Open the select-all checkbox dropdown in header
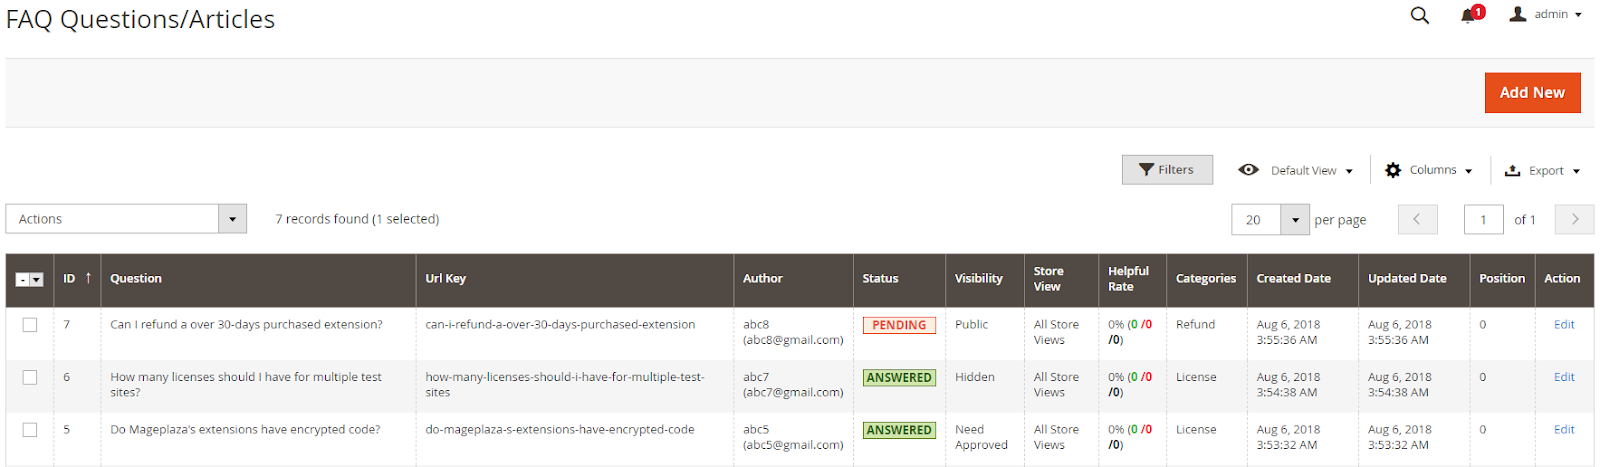 click(x=37, y=280)
